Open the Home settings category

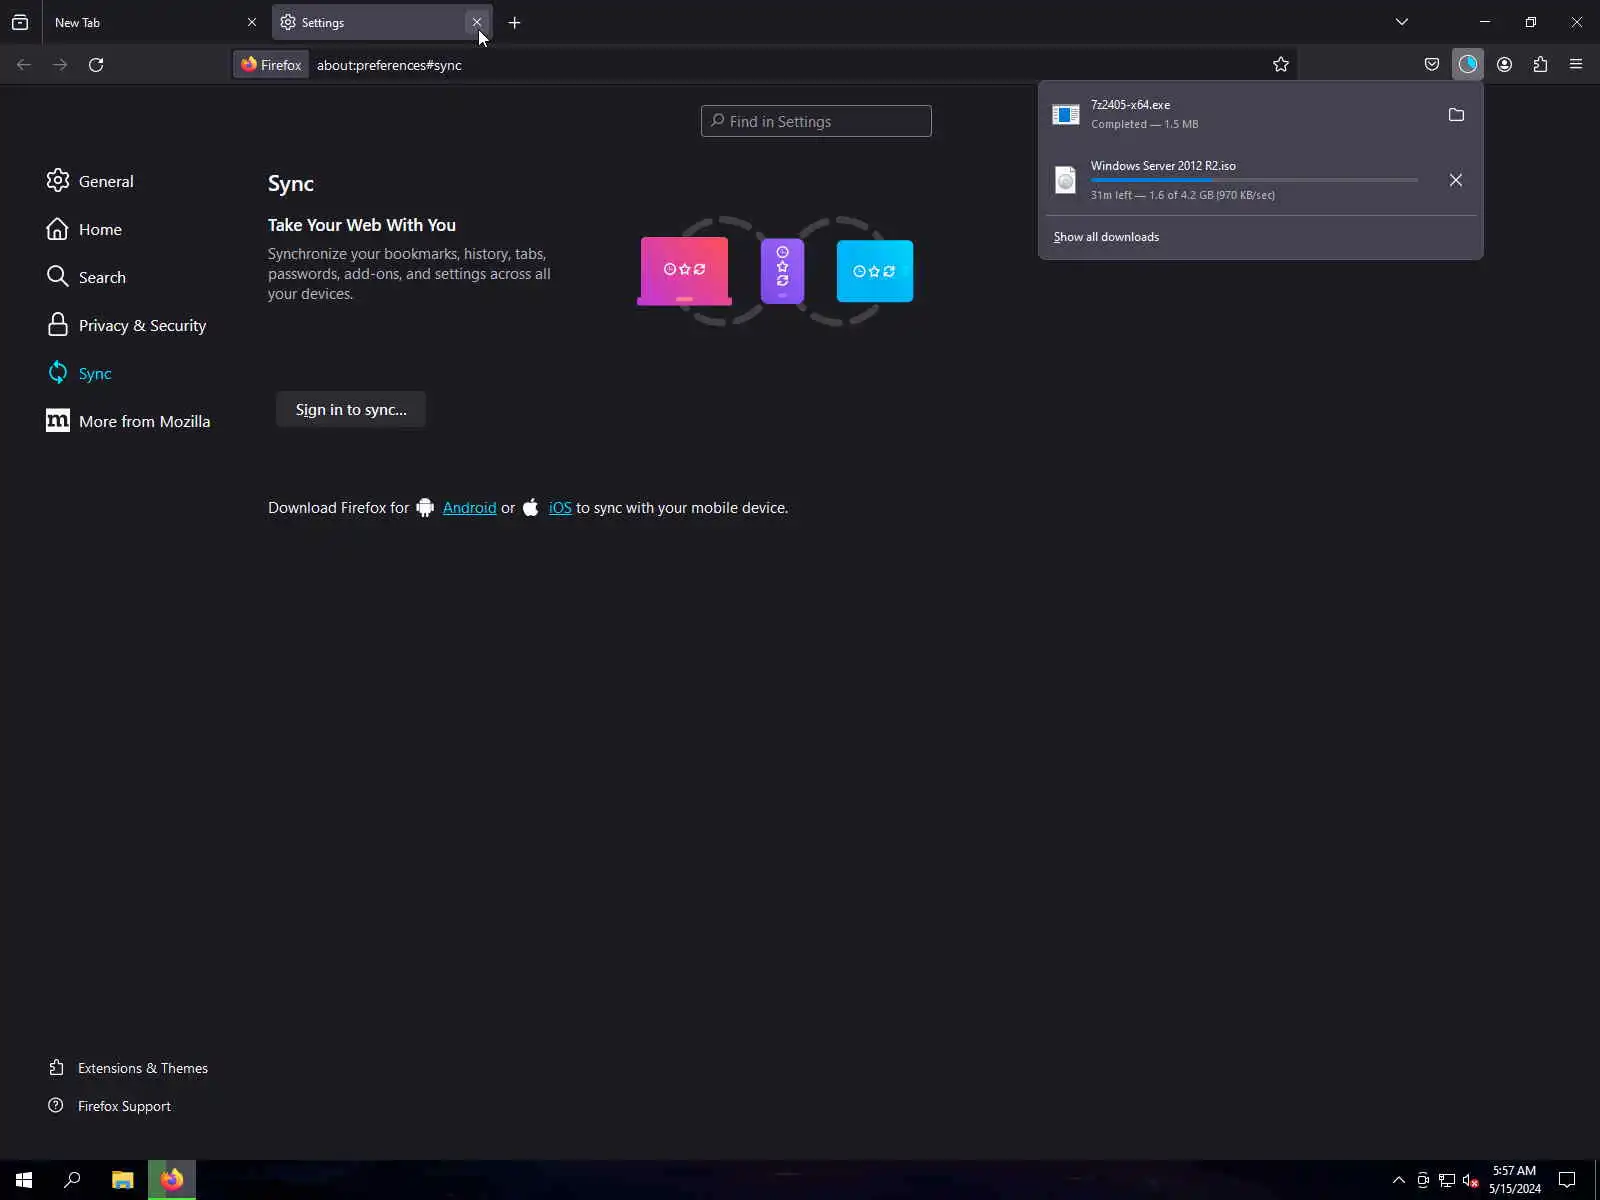(x=84, y=229)
